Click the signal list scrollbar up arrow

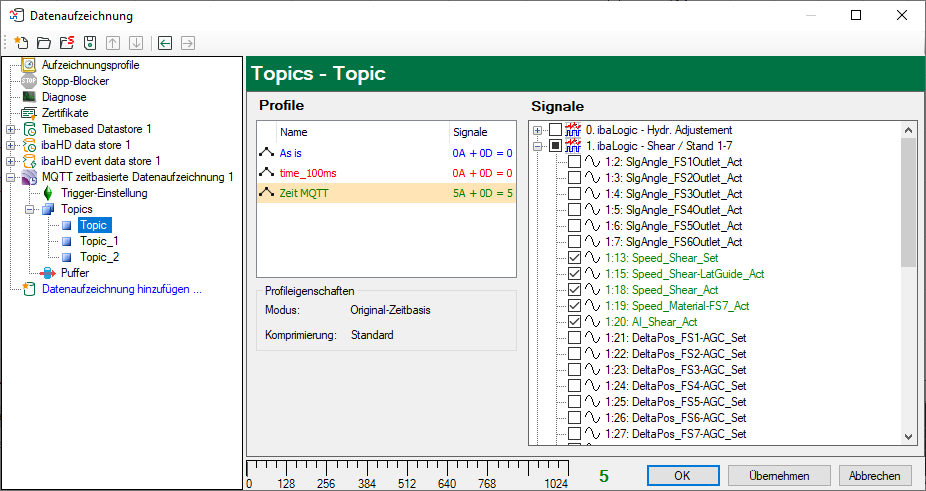point(909,129)
